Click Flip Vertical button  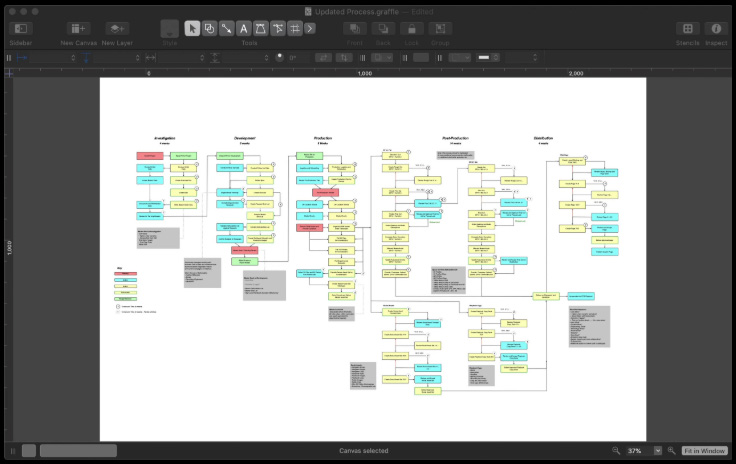(344, 58)
